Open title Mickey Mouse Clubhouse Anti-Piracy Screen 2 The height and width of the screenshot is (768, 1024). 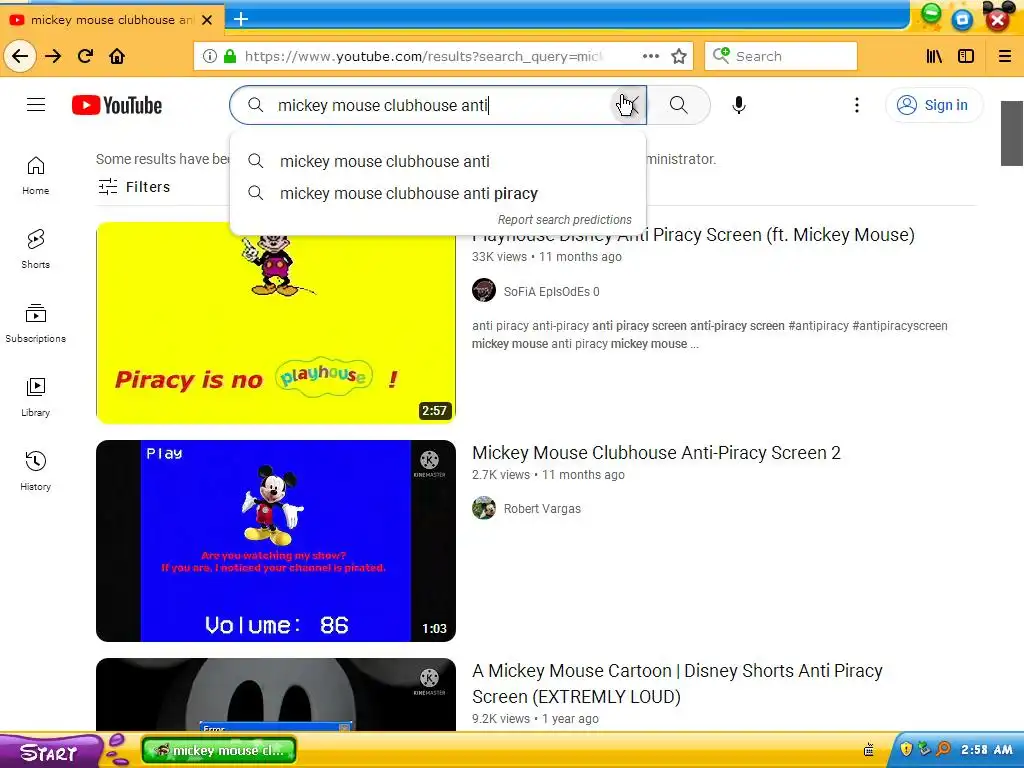click(x=656, y=453)
